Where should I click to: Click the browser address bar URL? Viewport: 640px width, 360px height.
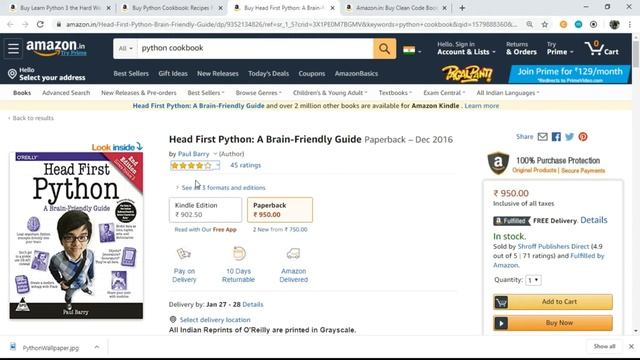point(291,24)
